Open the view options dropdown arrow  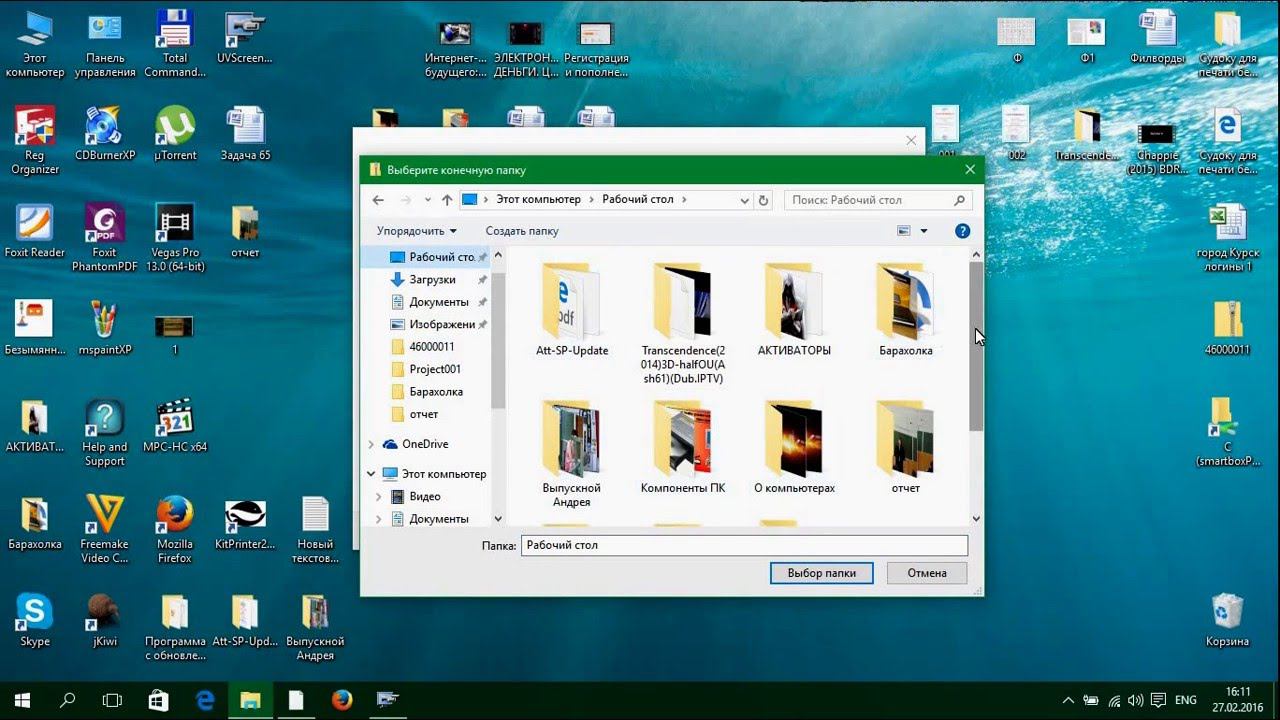coord(923,231)
